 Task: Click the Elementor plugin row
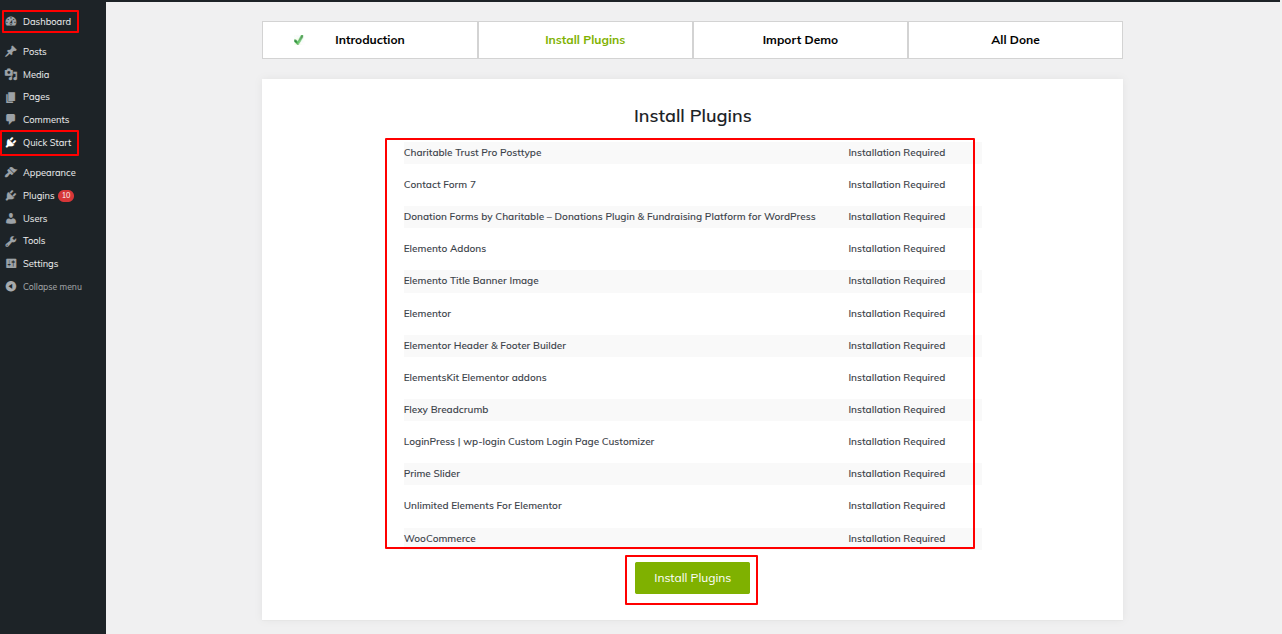(x=427, y=313)
